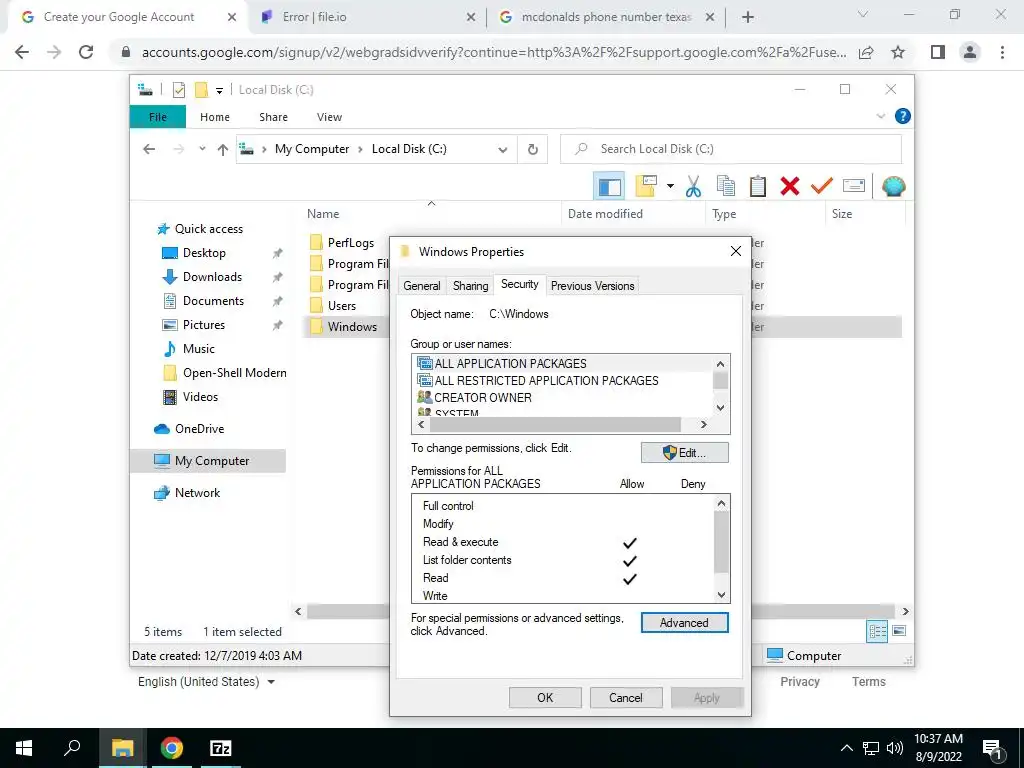Click the Paste clipboard icon
Screen dimensions: 1024x768
758,187
